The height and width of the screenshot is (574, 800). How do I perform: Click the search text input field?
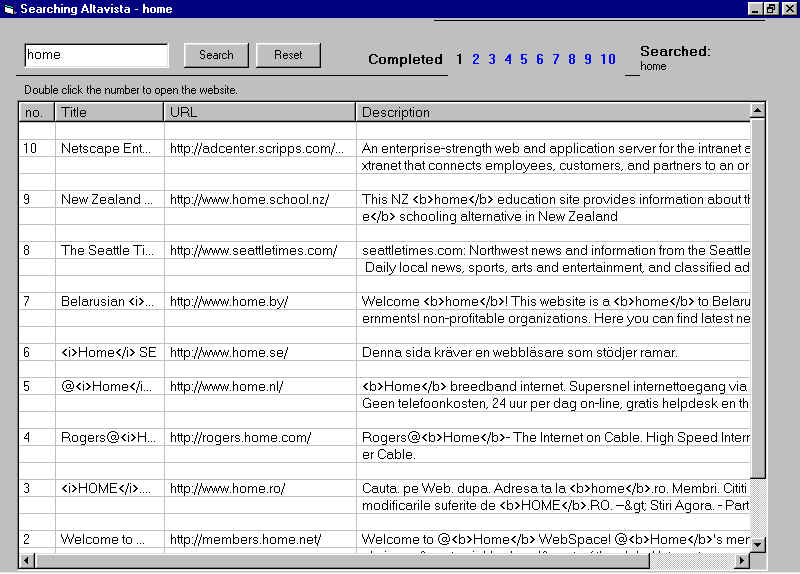(x=96, y=55)
